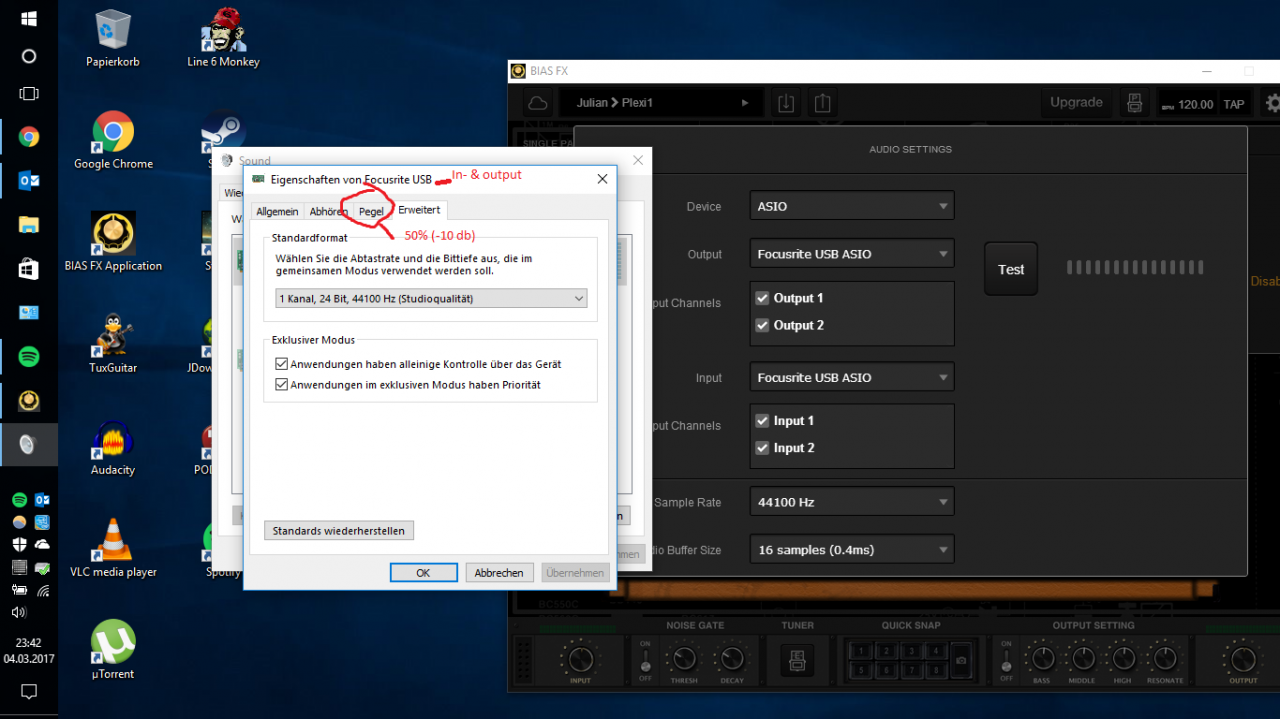Switch to the Abhören tab
Viewport: 1280px width, 719px height.
point(329,211)
